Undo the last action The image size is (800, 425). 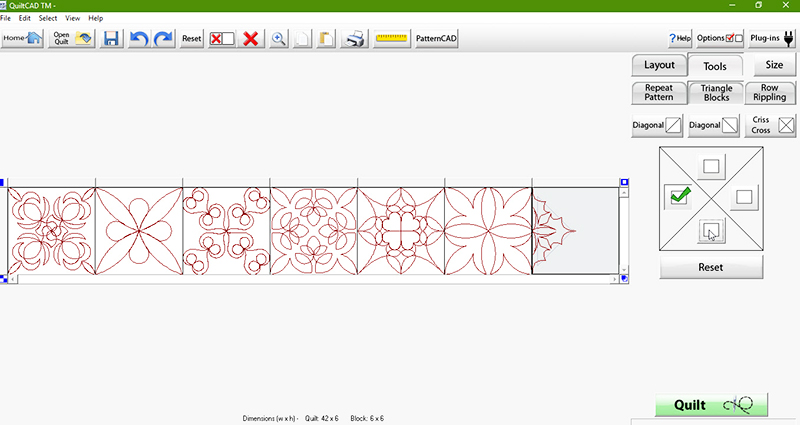(x=140, y=38)
